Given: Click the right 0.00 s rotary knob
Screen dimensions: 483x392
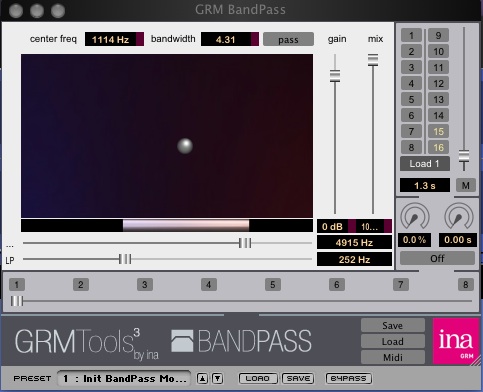Looking at the screenshot, I should (x=459, y=217).
